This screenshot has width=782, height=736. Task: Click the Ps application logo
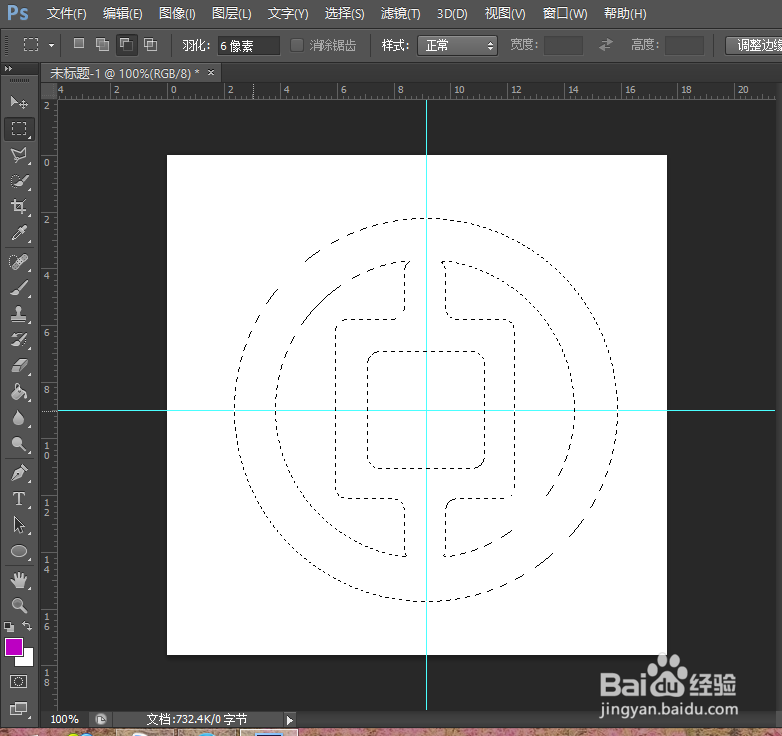tap(17, 12)
